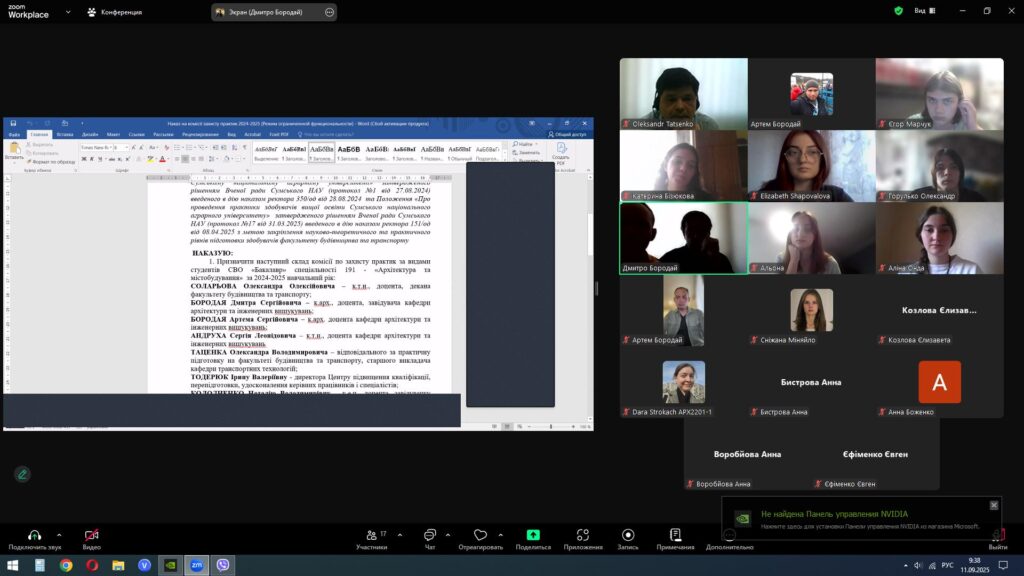Click the Word tell-me search field
This screenshot has height=576, width=1024.
(326, 135)
